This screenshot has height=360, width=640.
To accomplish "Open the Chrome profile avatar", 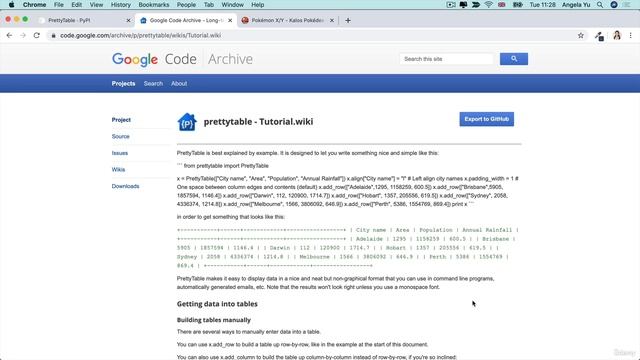I will point(617,36).
